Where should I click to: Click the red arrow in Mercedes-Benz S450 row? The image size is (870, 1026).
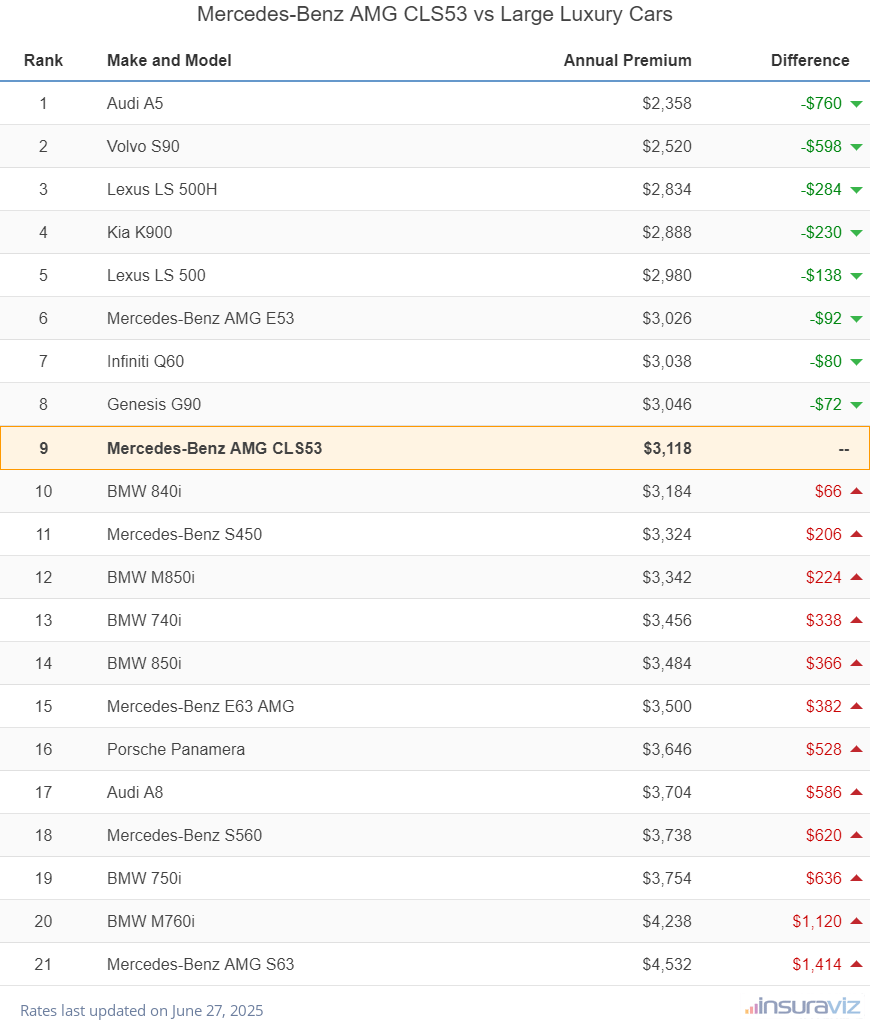[856, 534]
